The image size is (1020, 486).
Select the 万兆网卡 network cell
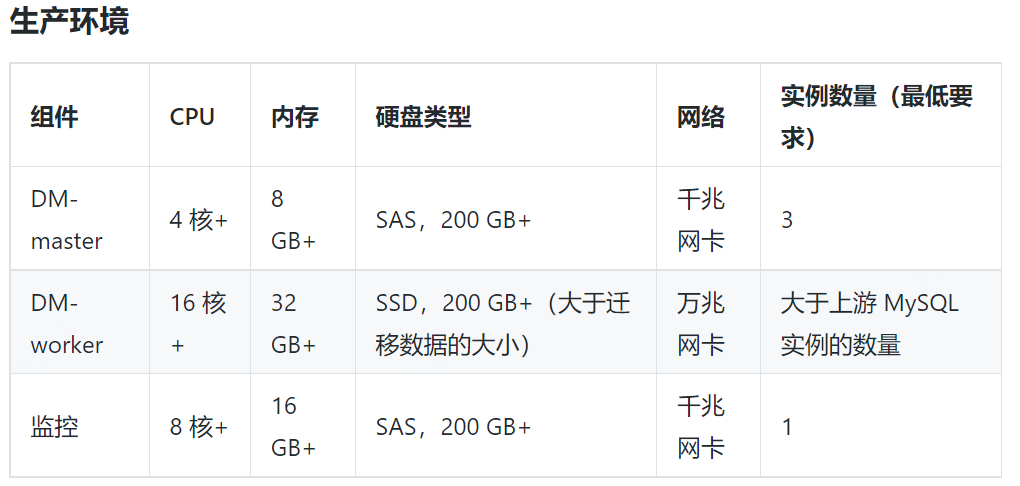pos(701,324)
